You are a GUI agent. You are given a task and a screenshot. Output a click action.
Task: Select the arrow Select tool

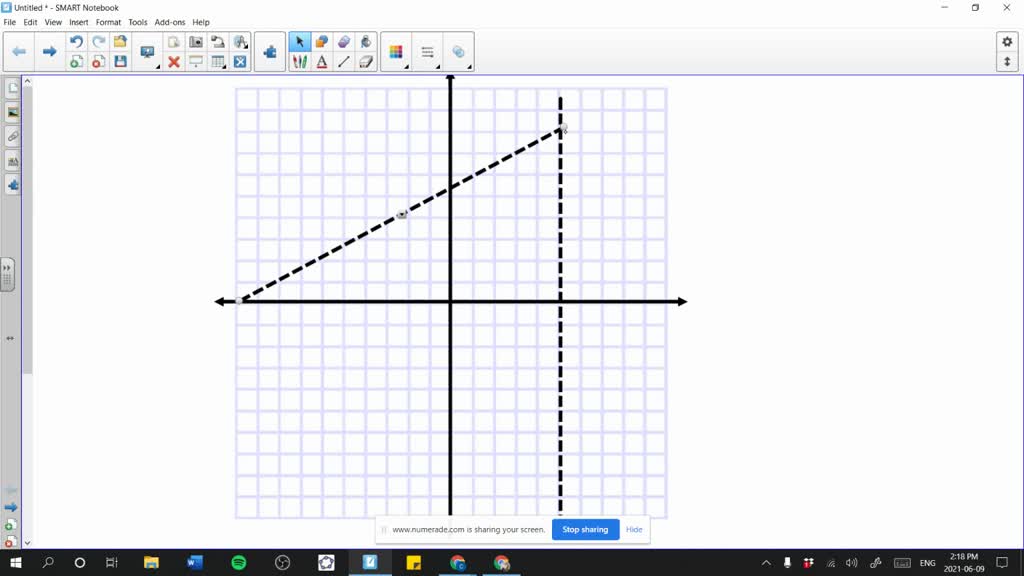coord(300,41)
